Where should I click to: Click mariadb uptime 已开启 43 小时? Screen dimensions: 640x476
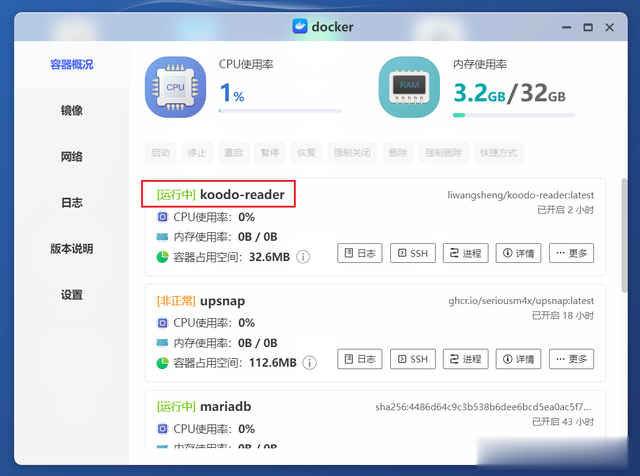tap(563, 422)
